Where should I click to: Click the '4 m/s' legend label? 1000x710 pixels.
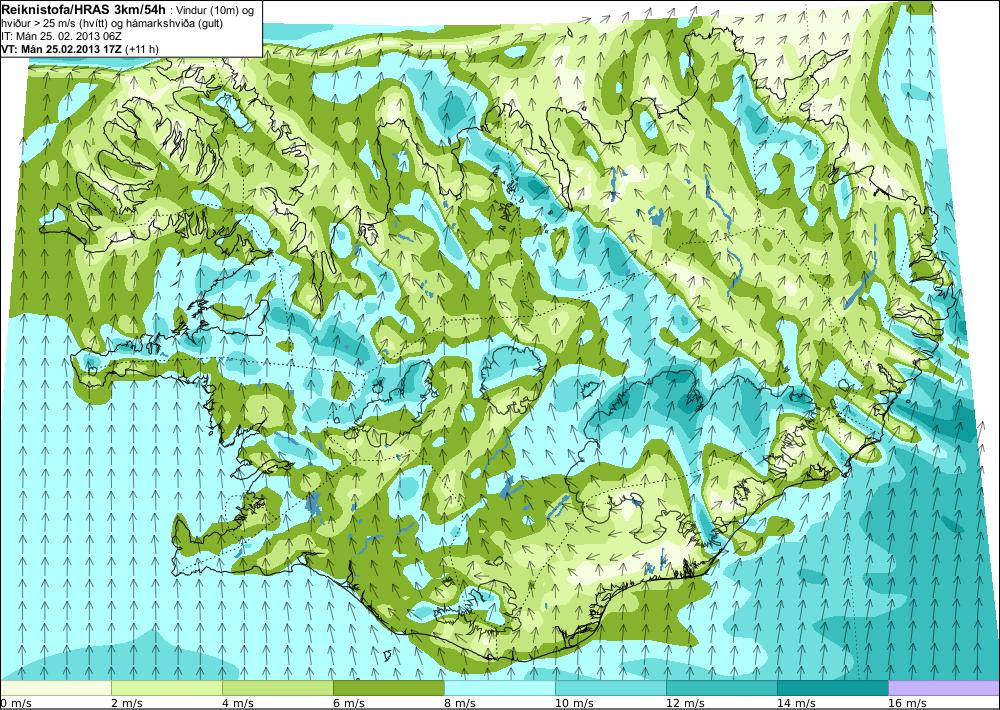[238, 703]
